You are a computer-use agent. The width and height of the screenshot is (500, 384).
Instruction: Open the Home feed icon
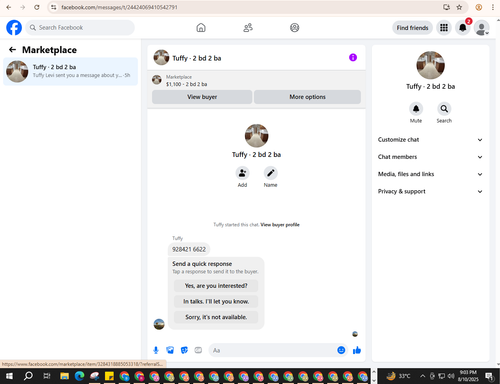click(201, 27)
